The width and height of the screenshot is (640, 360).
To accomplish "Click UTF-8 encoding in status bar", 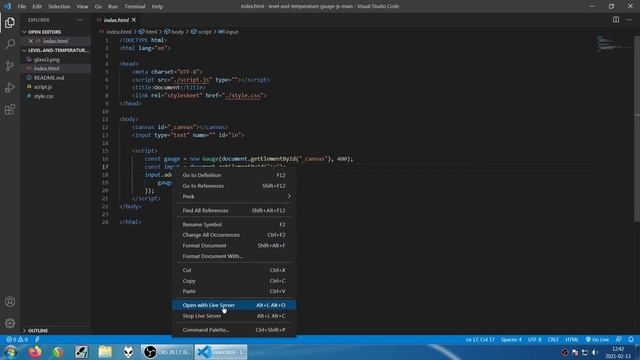I will pyautogui.click(x=534, y=339).
